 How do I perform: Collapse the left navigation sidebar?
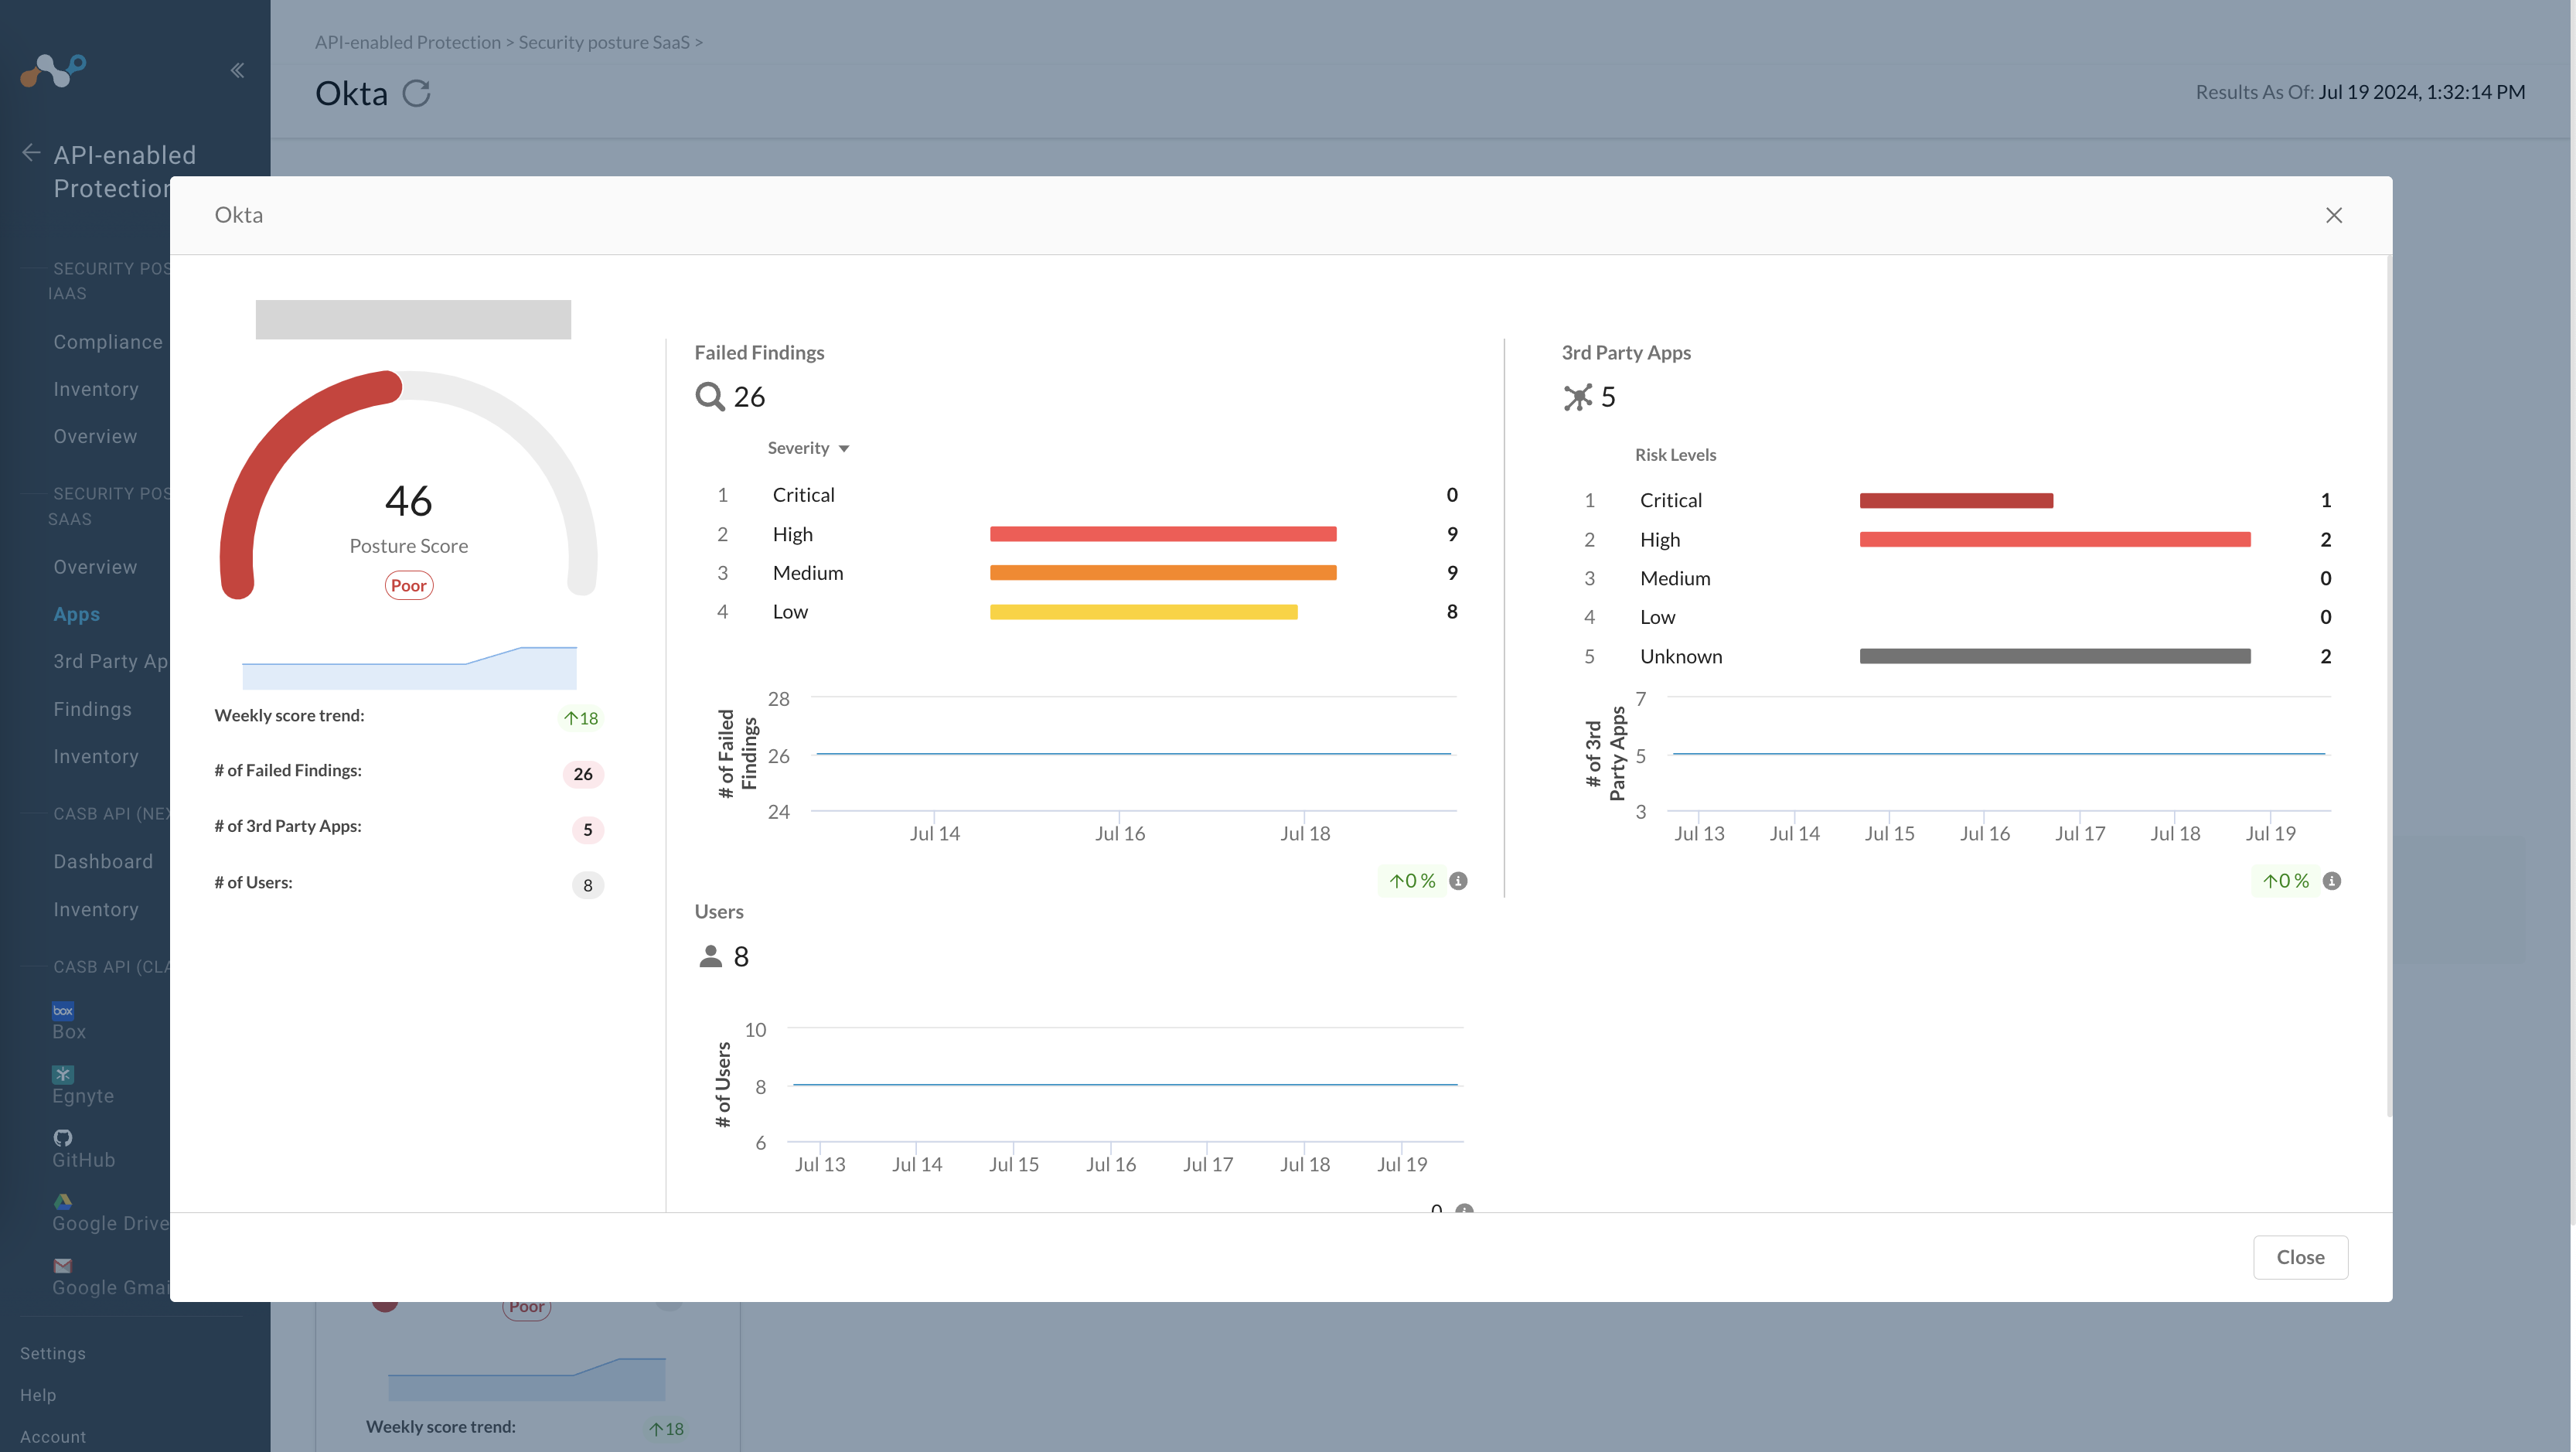pos(238,69)
